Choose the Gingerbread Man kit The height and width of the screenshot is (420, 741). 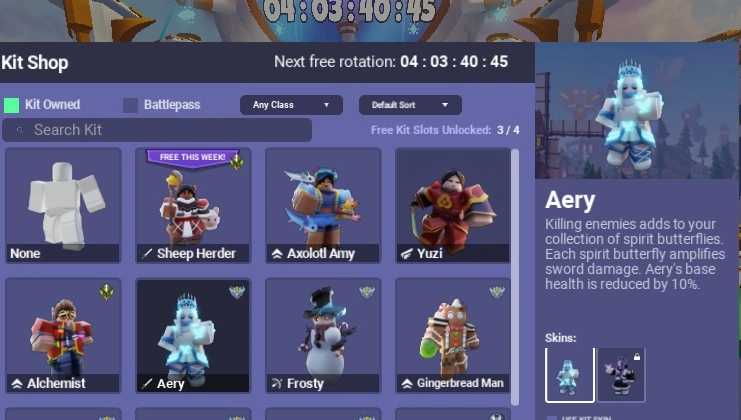[453, 335]
